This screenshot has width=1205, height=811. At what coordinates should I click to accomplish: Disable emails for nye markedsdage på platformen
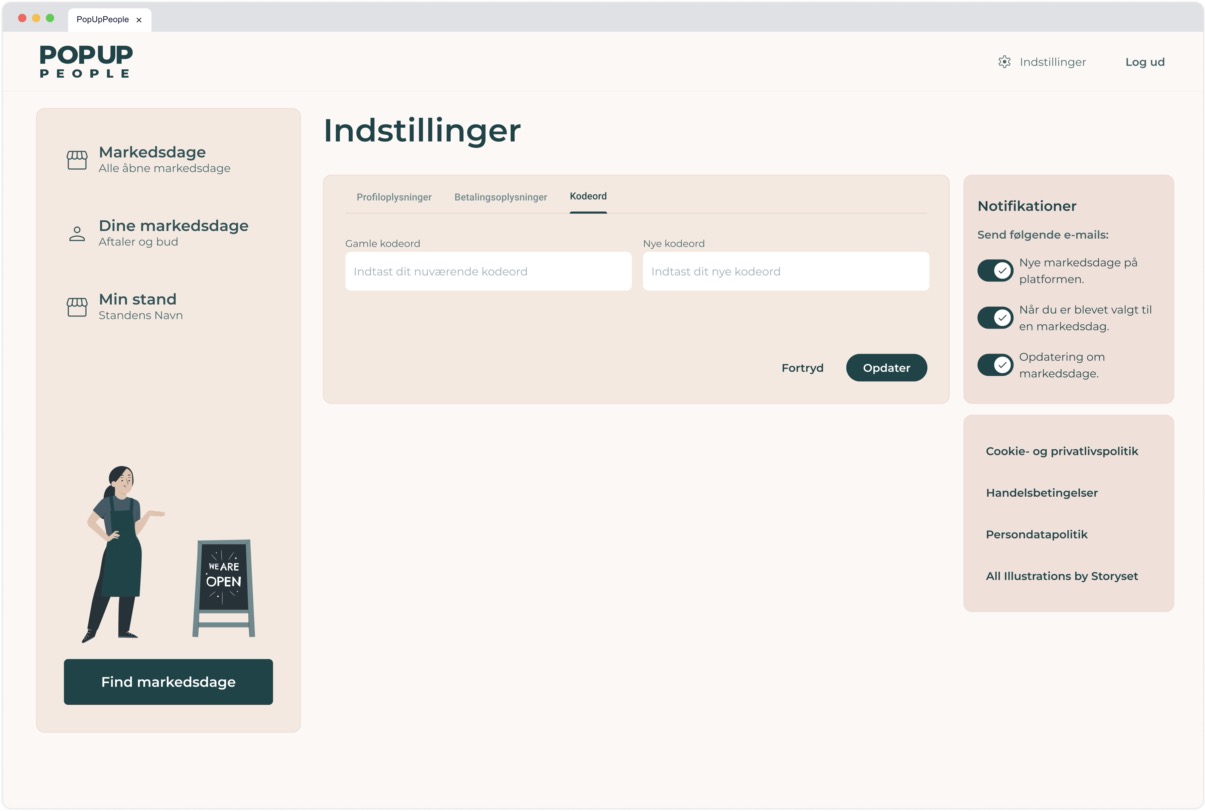coord(995,270)
